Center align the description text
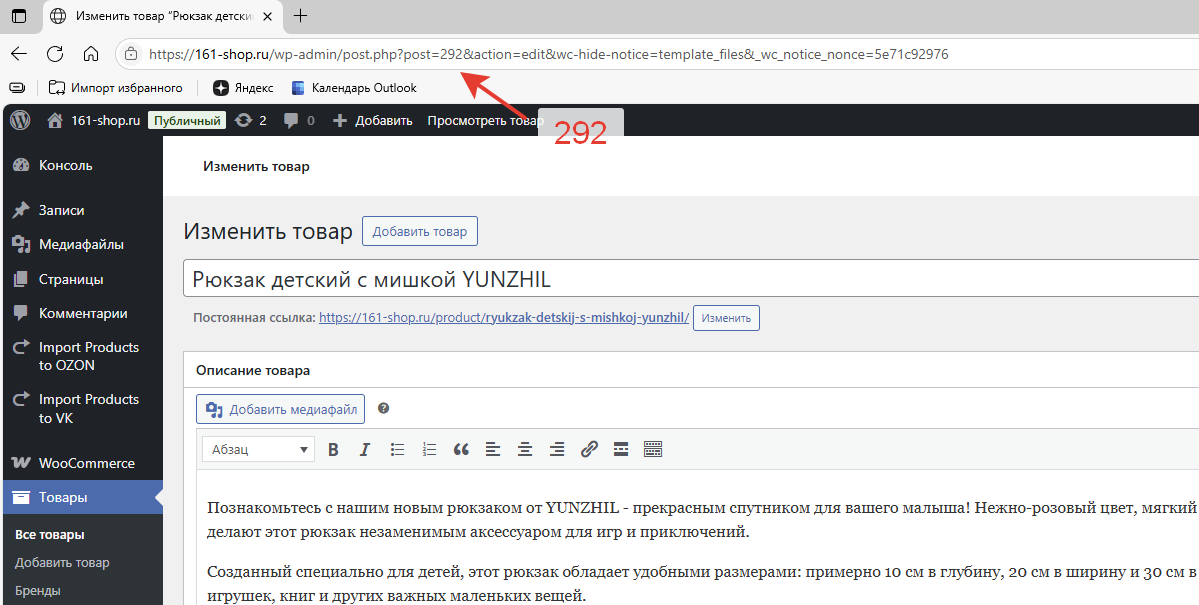The image size is (1199, 605). pos(524,450)
